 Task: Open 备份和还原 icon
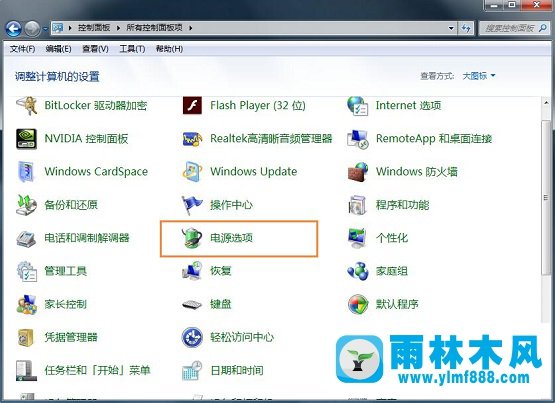point(27,205)
